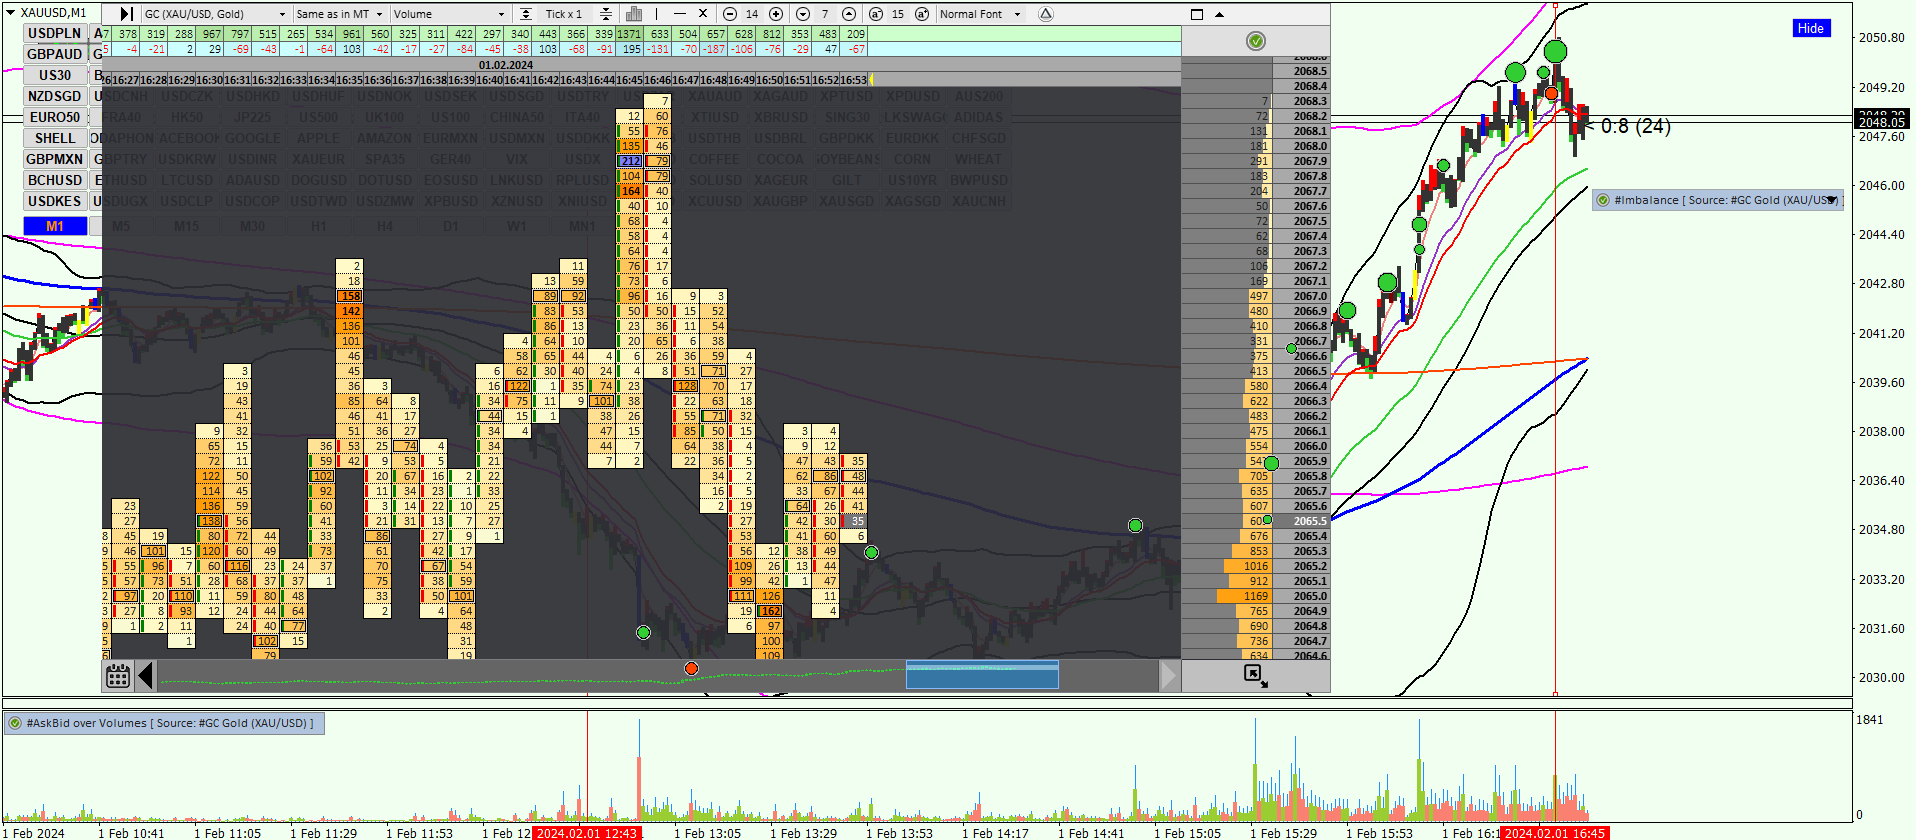Click the X icon in the cluster toolbar
The image size is (1916, 840).
pyautogui.click(x=703, y=14)
